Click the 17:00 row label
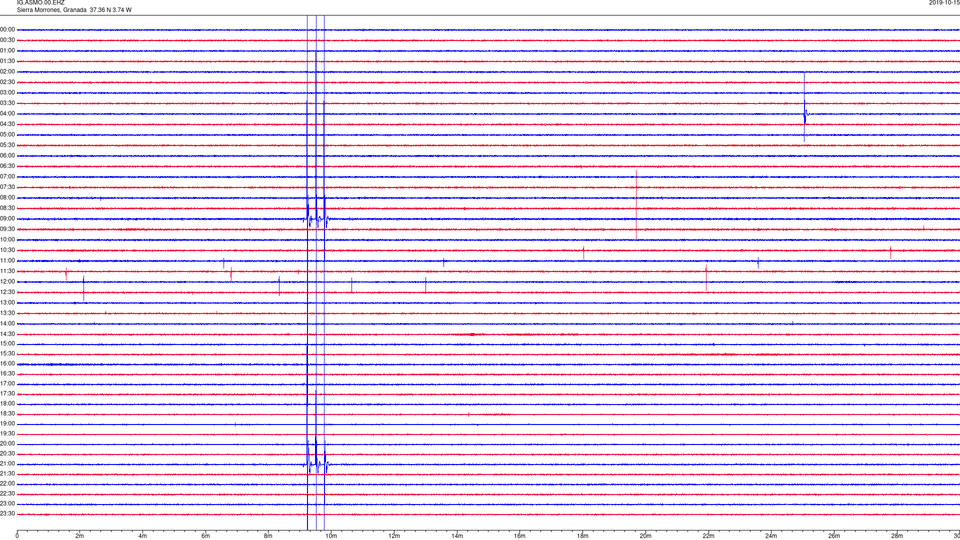Image resolution: width=960 pixels, height=540 pixels. pyautogui.click(x=7, y=384)
